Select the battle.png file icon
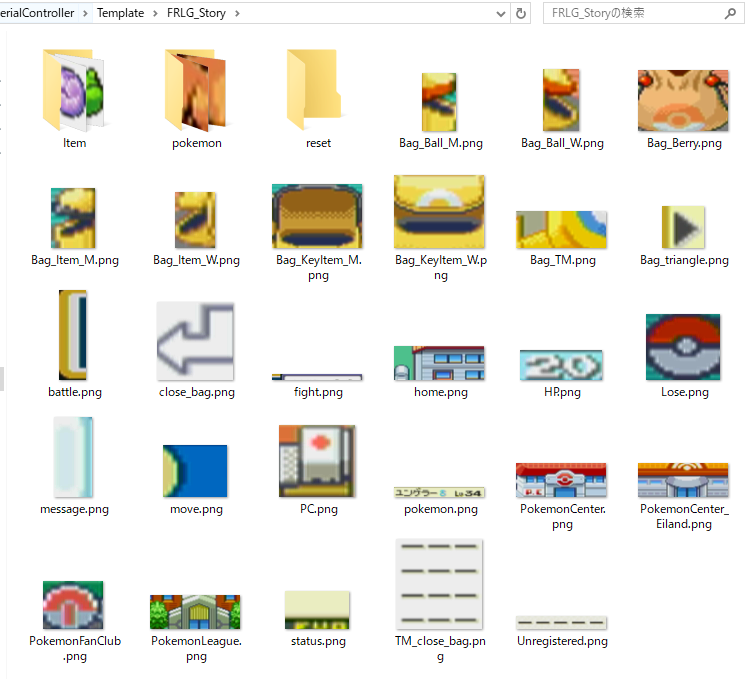This screenshot has height=679, width=752. pyautogui.click(x=73, y=335)
